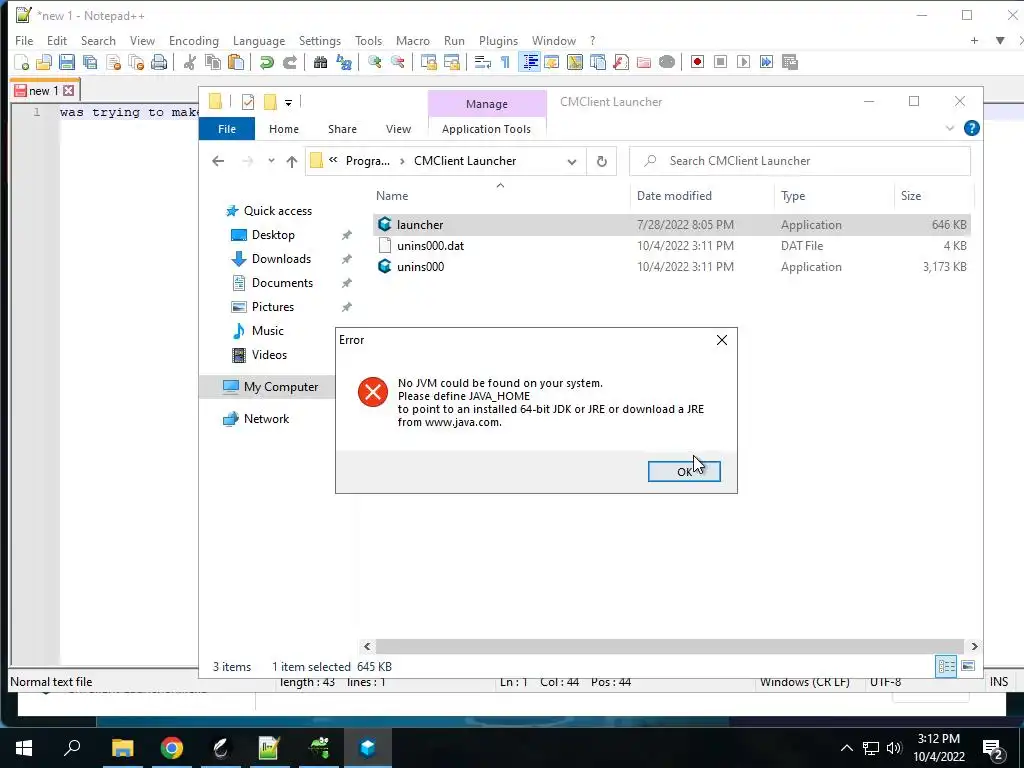
Task: Switch to large thumbnails view icon
Action: [x=968, y=665]
